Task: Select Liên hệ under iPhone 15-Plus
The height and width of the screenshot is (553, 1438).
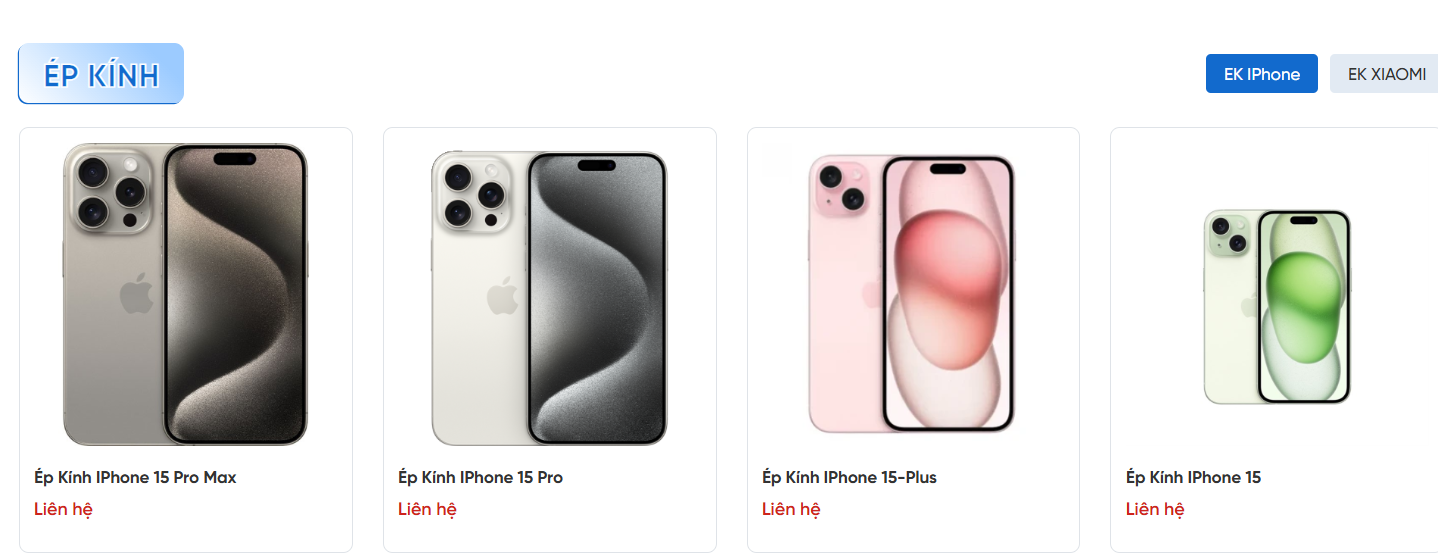Action: (791, 509)
